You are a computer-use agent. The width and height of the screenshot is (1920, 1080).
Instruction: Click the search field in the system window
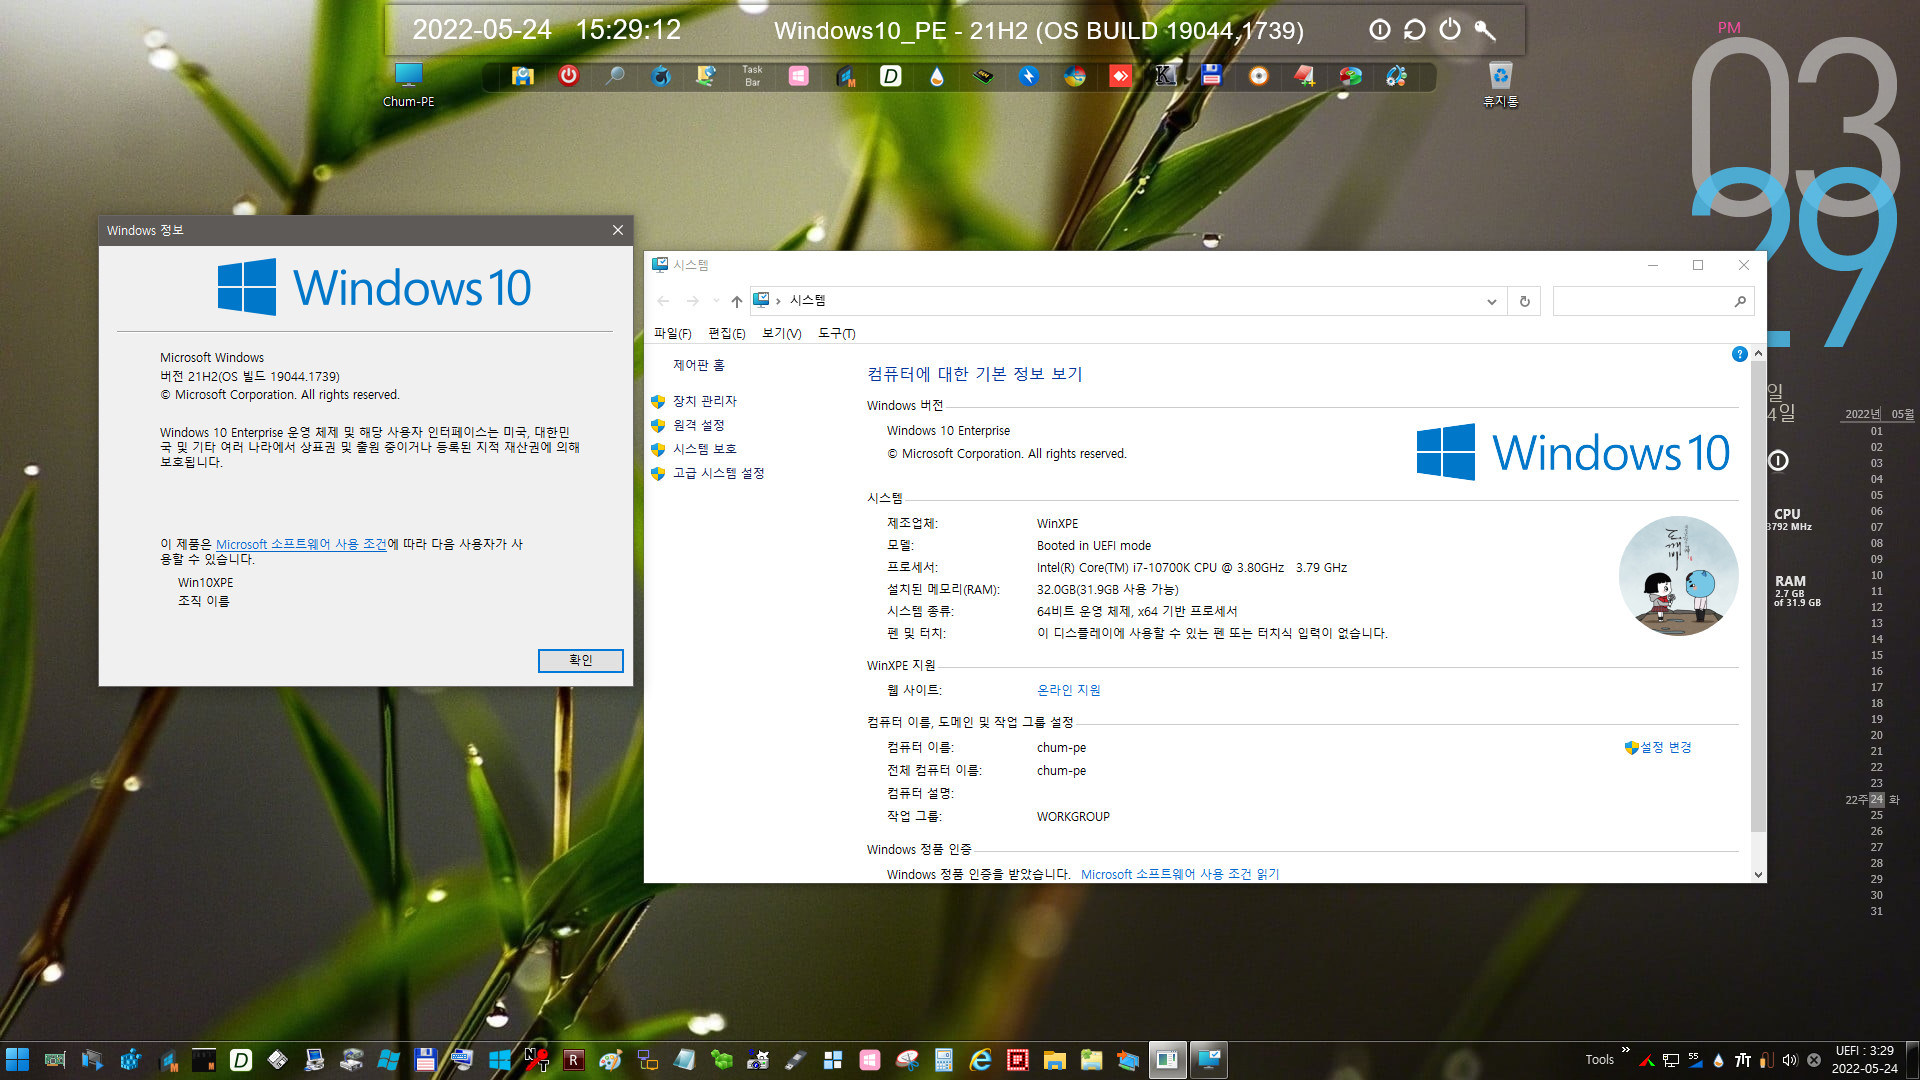1653,301
